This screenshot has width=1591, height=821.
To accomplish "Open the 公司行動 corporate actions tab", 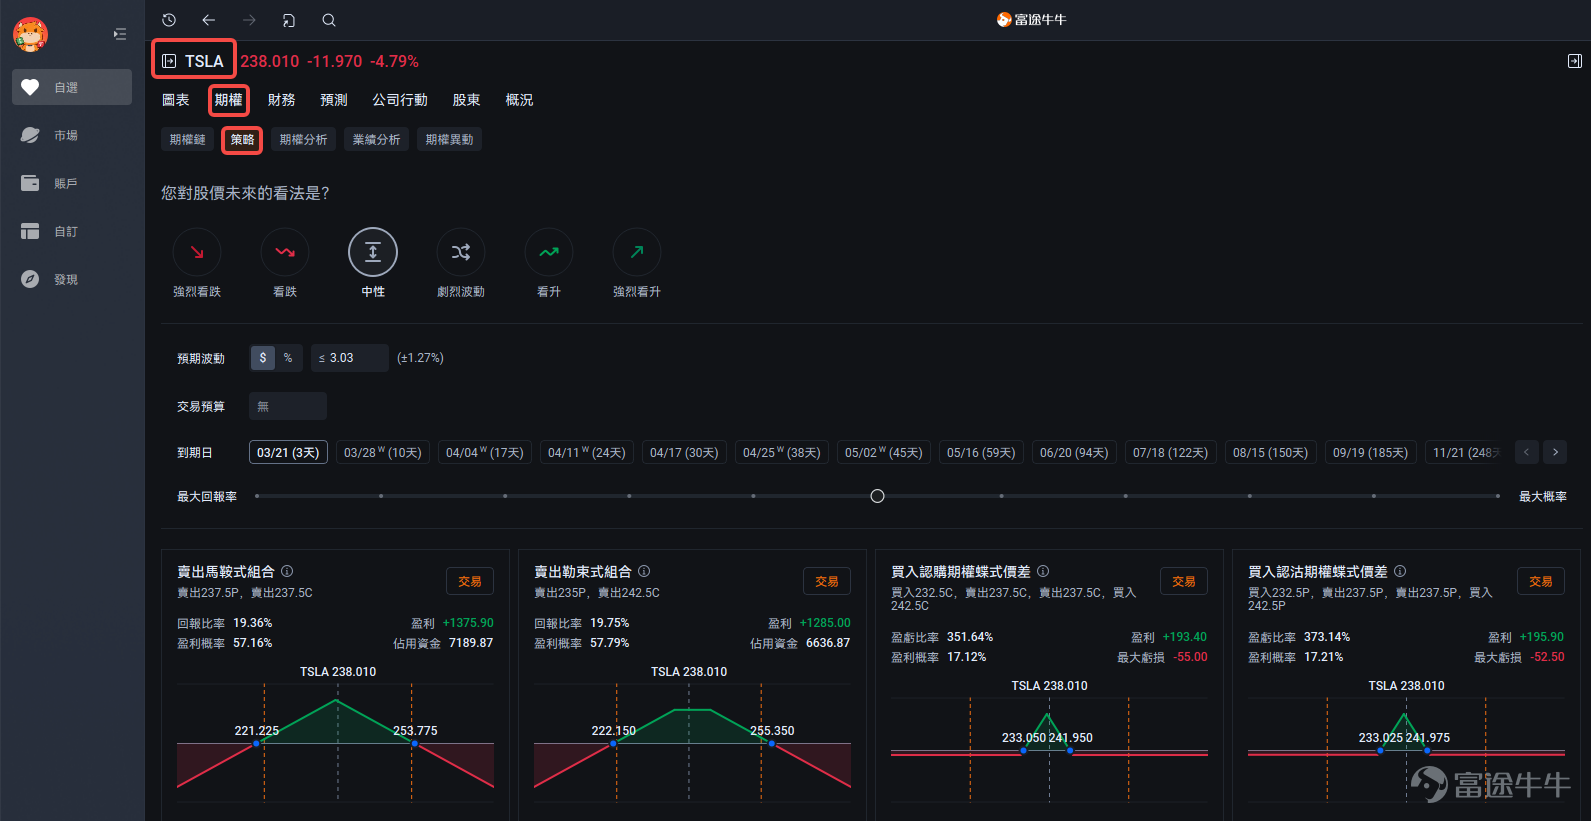I will [x=400, y=100].
